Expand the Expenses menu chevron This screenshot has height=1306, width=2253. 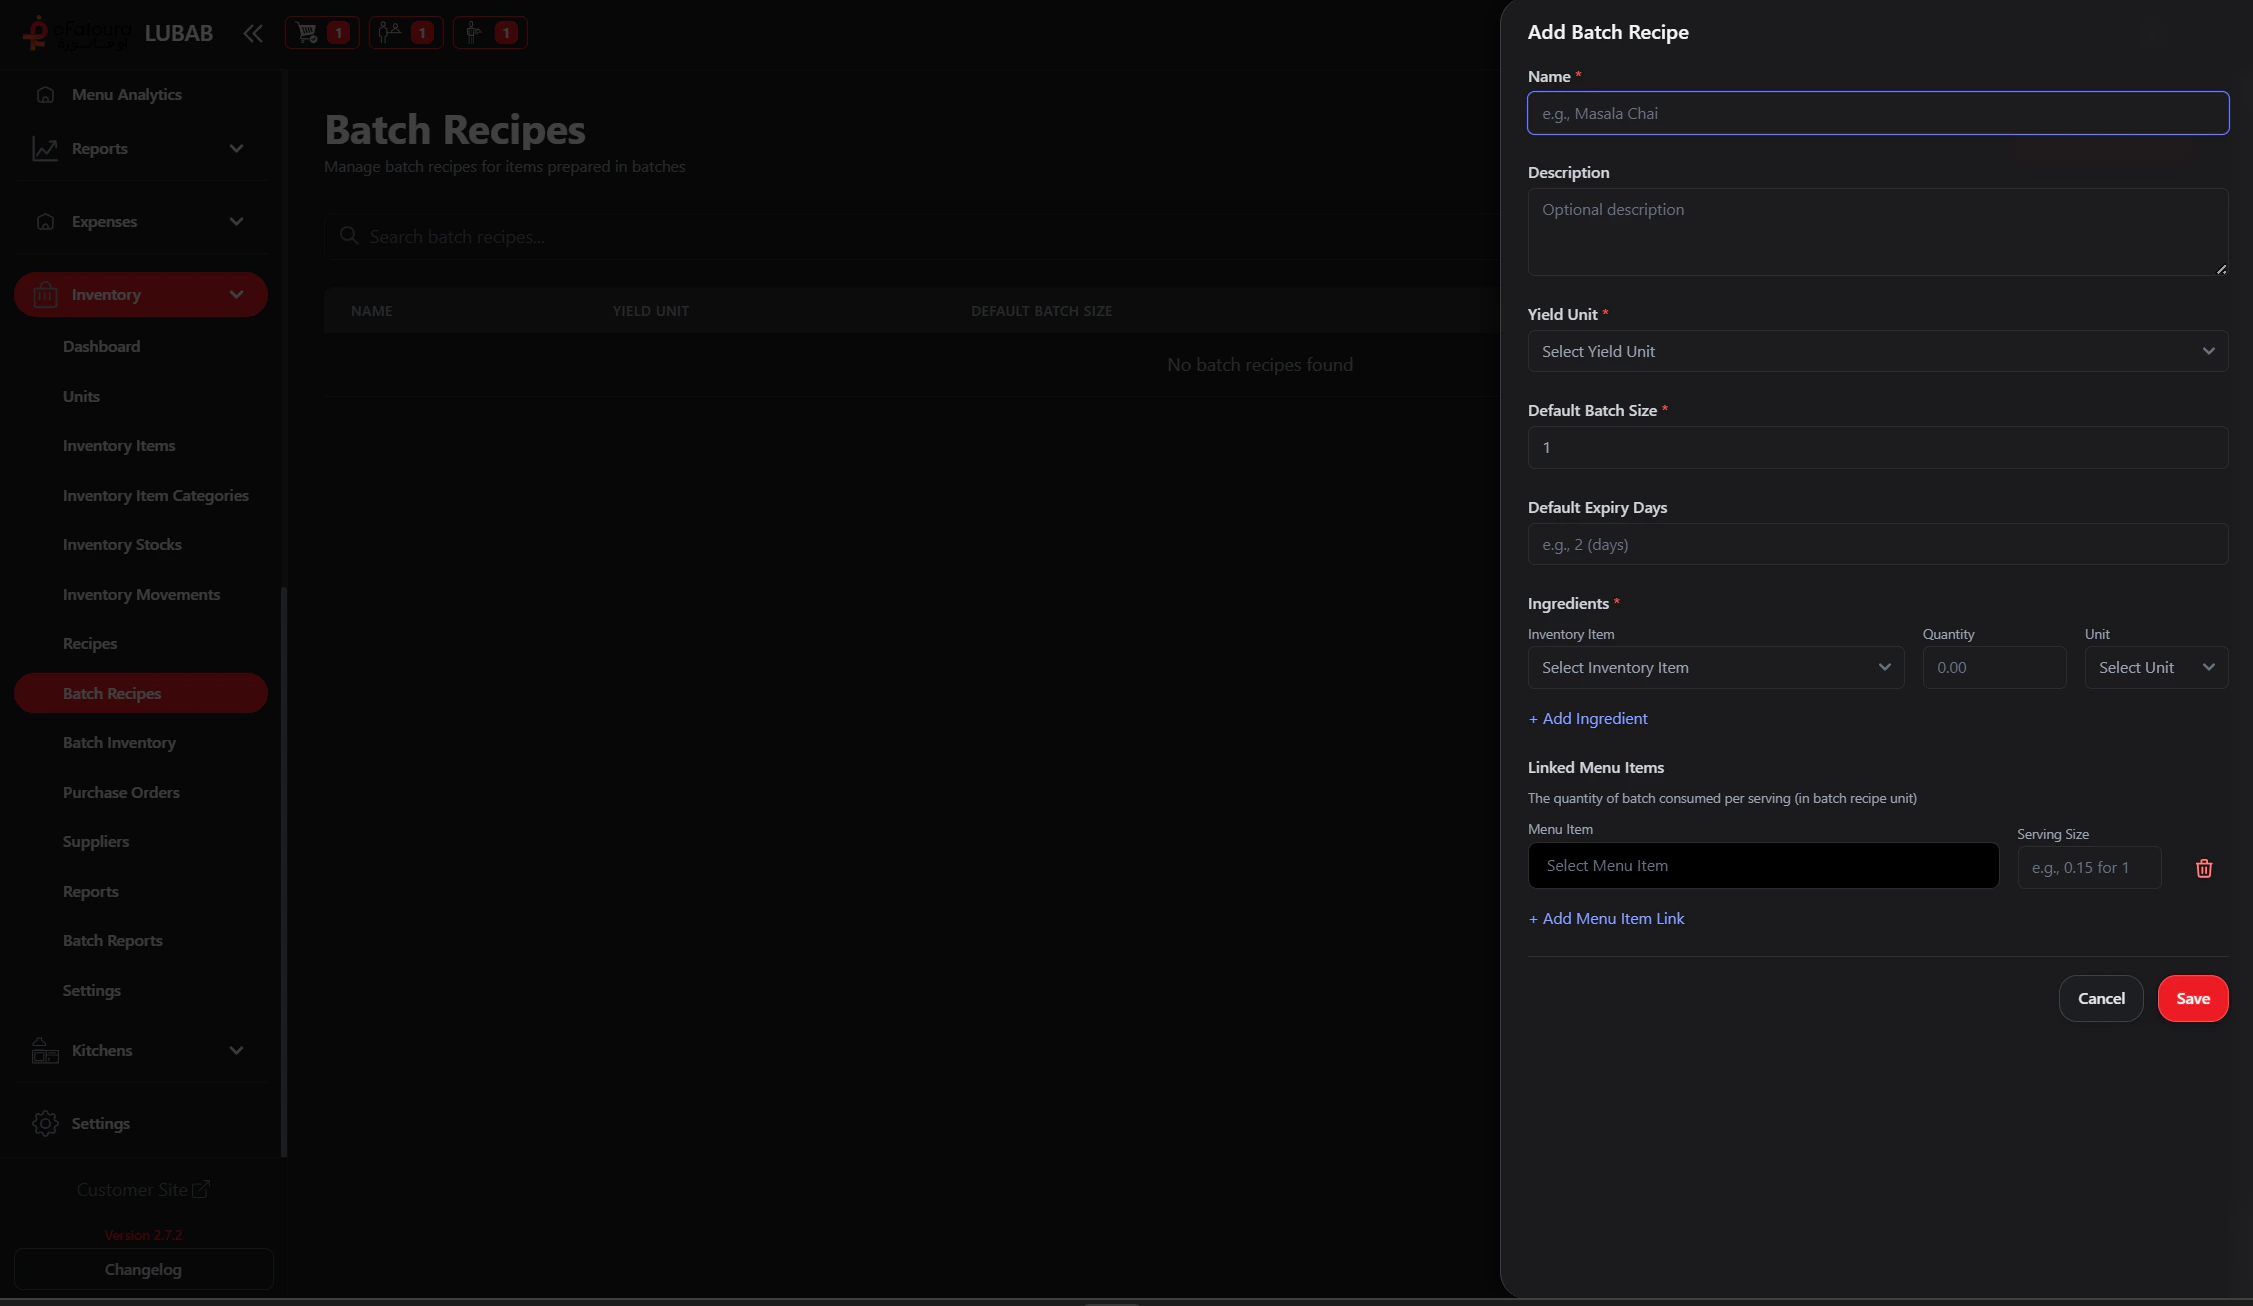236,222
